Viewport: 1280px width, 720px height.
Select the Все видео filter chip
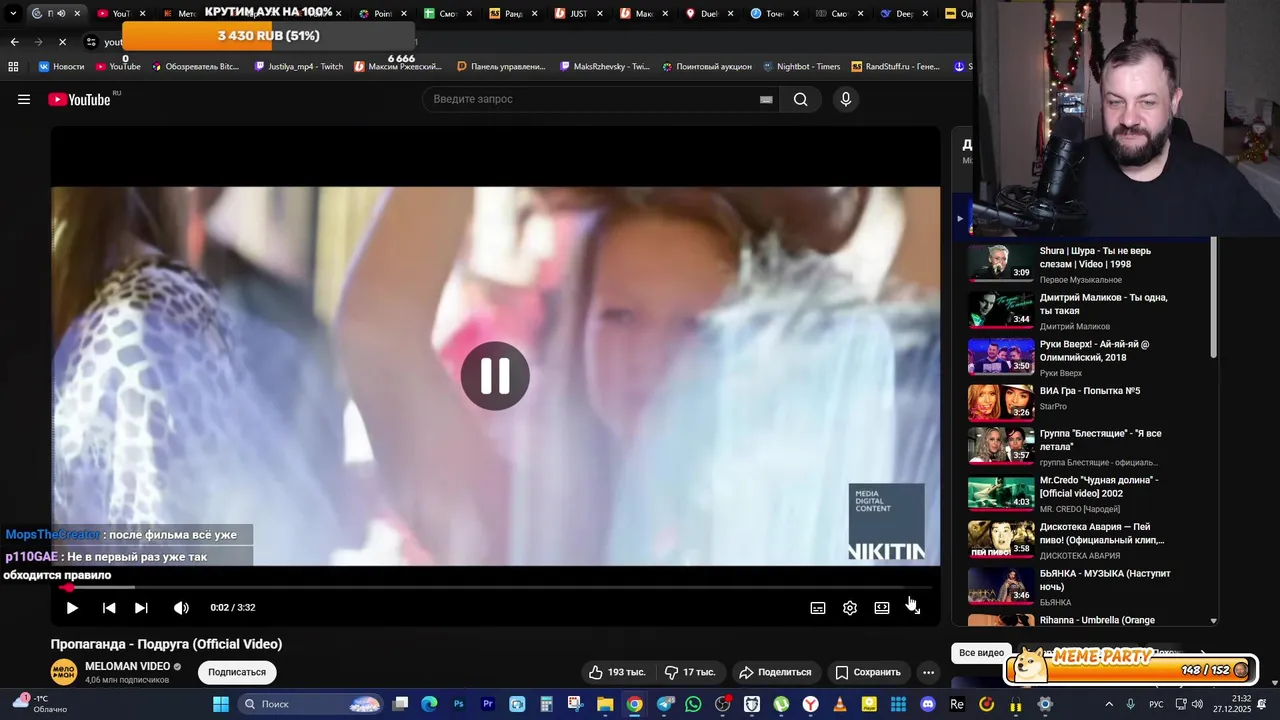981,653
